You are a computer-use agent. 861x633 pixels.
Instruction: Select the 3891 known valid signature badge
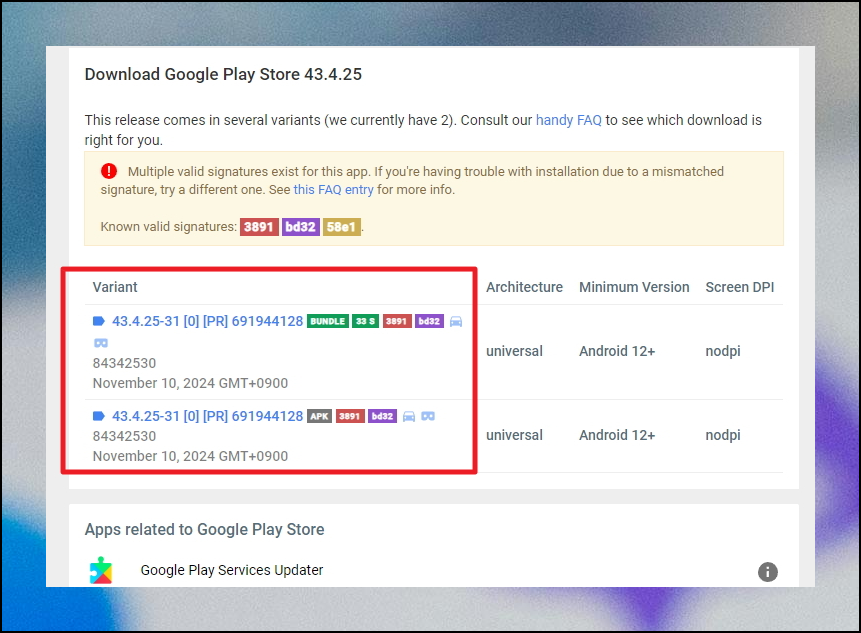point(259,227)
